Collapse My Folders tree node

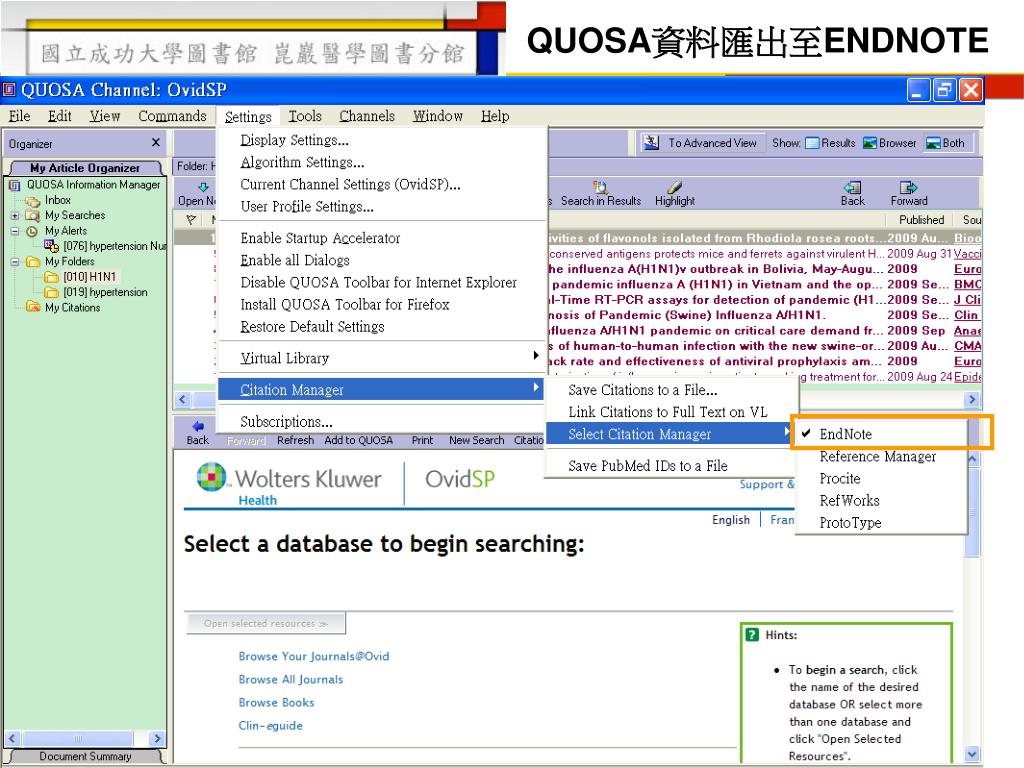(14, 262)
